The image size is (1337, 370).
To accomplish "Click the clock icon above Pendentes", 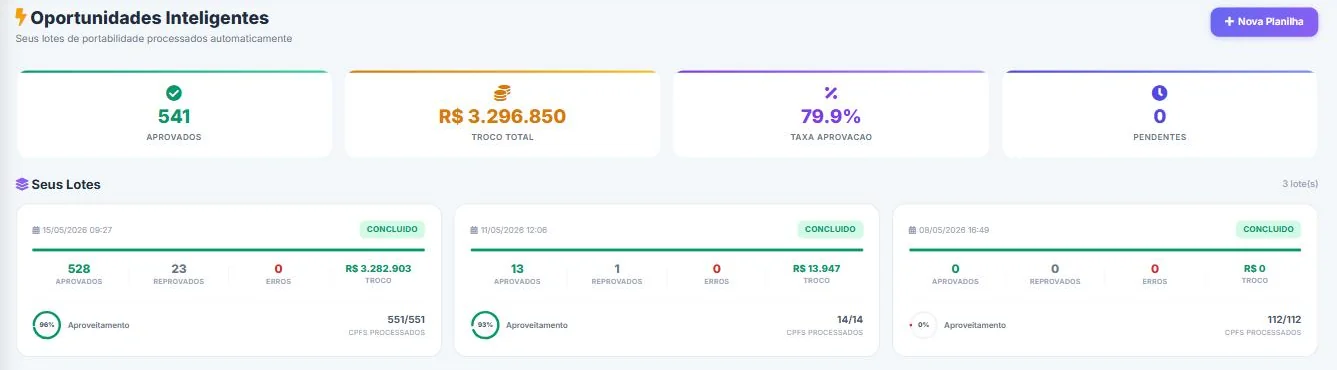I will (1159, 93).
